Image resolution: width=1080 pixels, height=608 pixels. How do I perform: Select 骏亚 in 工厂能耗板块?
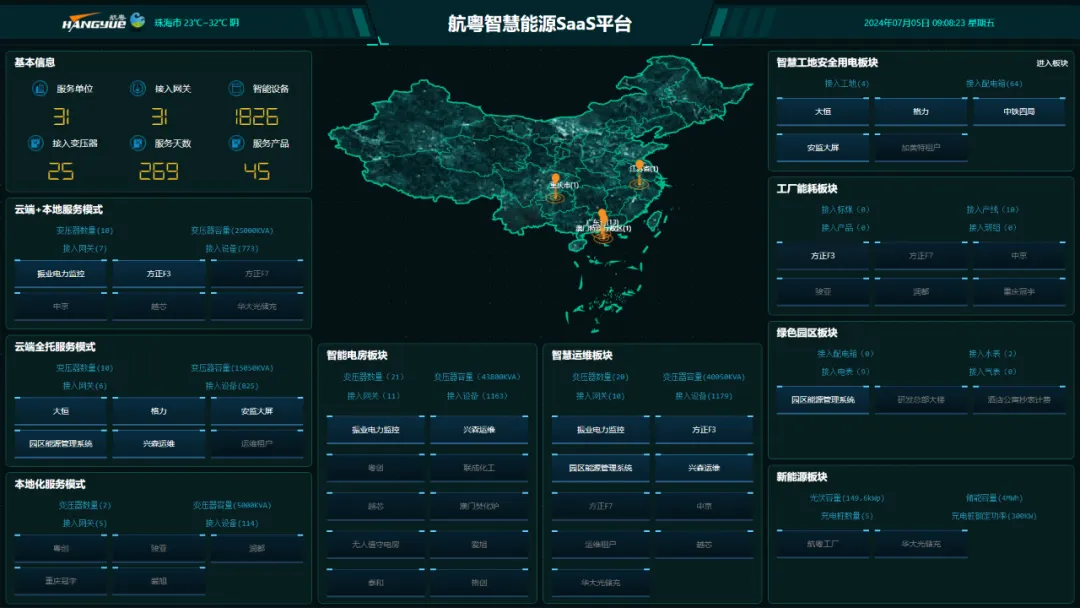[x=823, y=292]
